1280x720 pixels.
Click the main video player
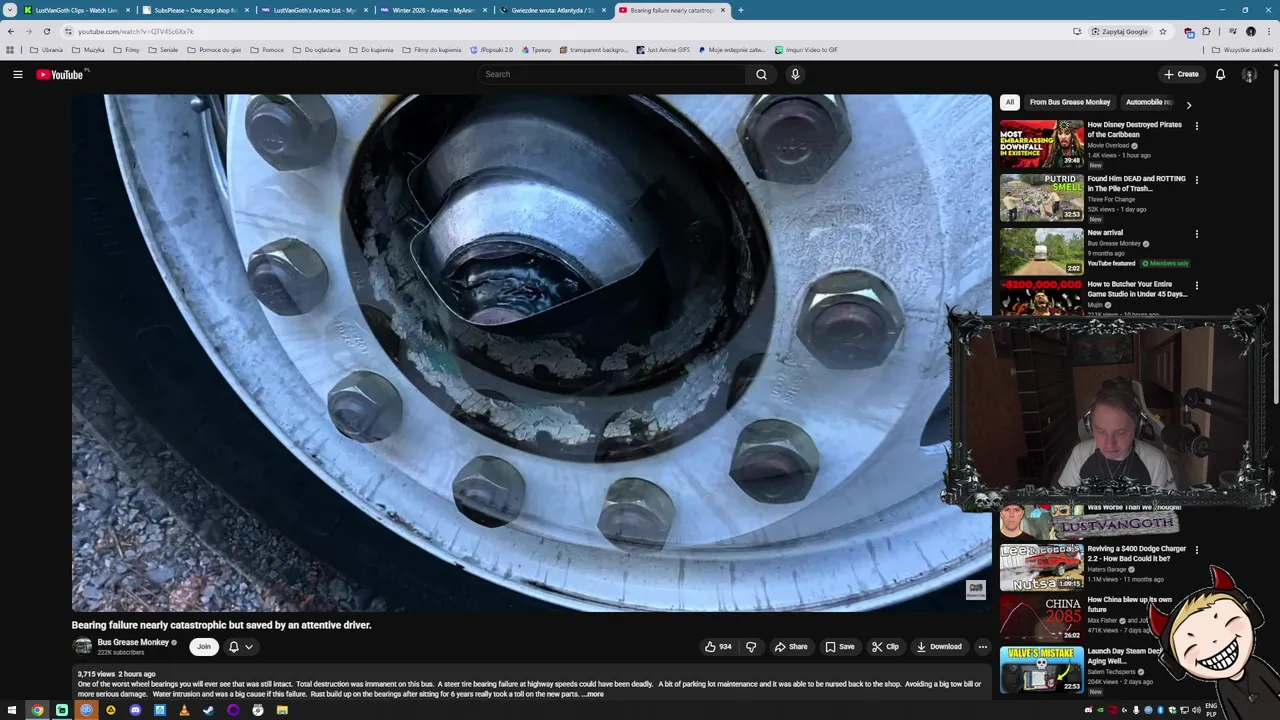point(531,352)
